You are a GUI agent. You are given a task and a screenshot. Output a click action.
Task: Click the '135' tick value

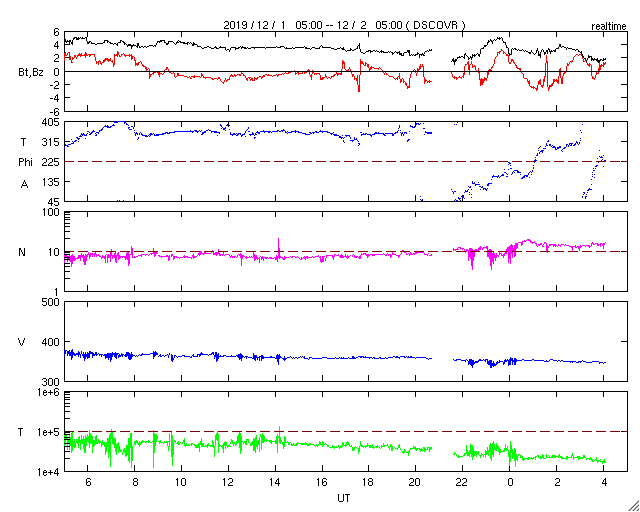(51, 182)
